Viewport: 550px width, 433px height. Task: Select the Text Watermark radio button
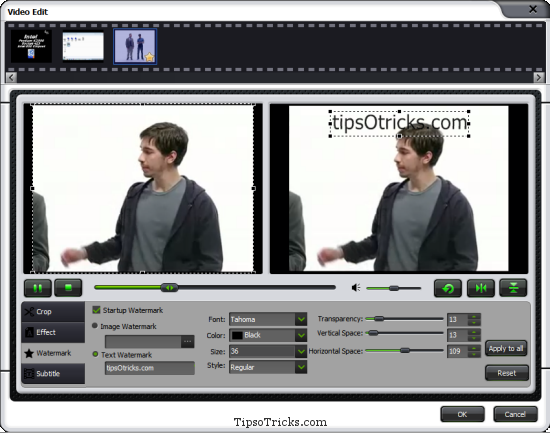coord(95,354)
